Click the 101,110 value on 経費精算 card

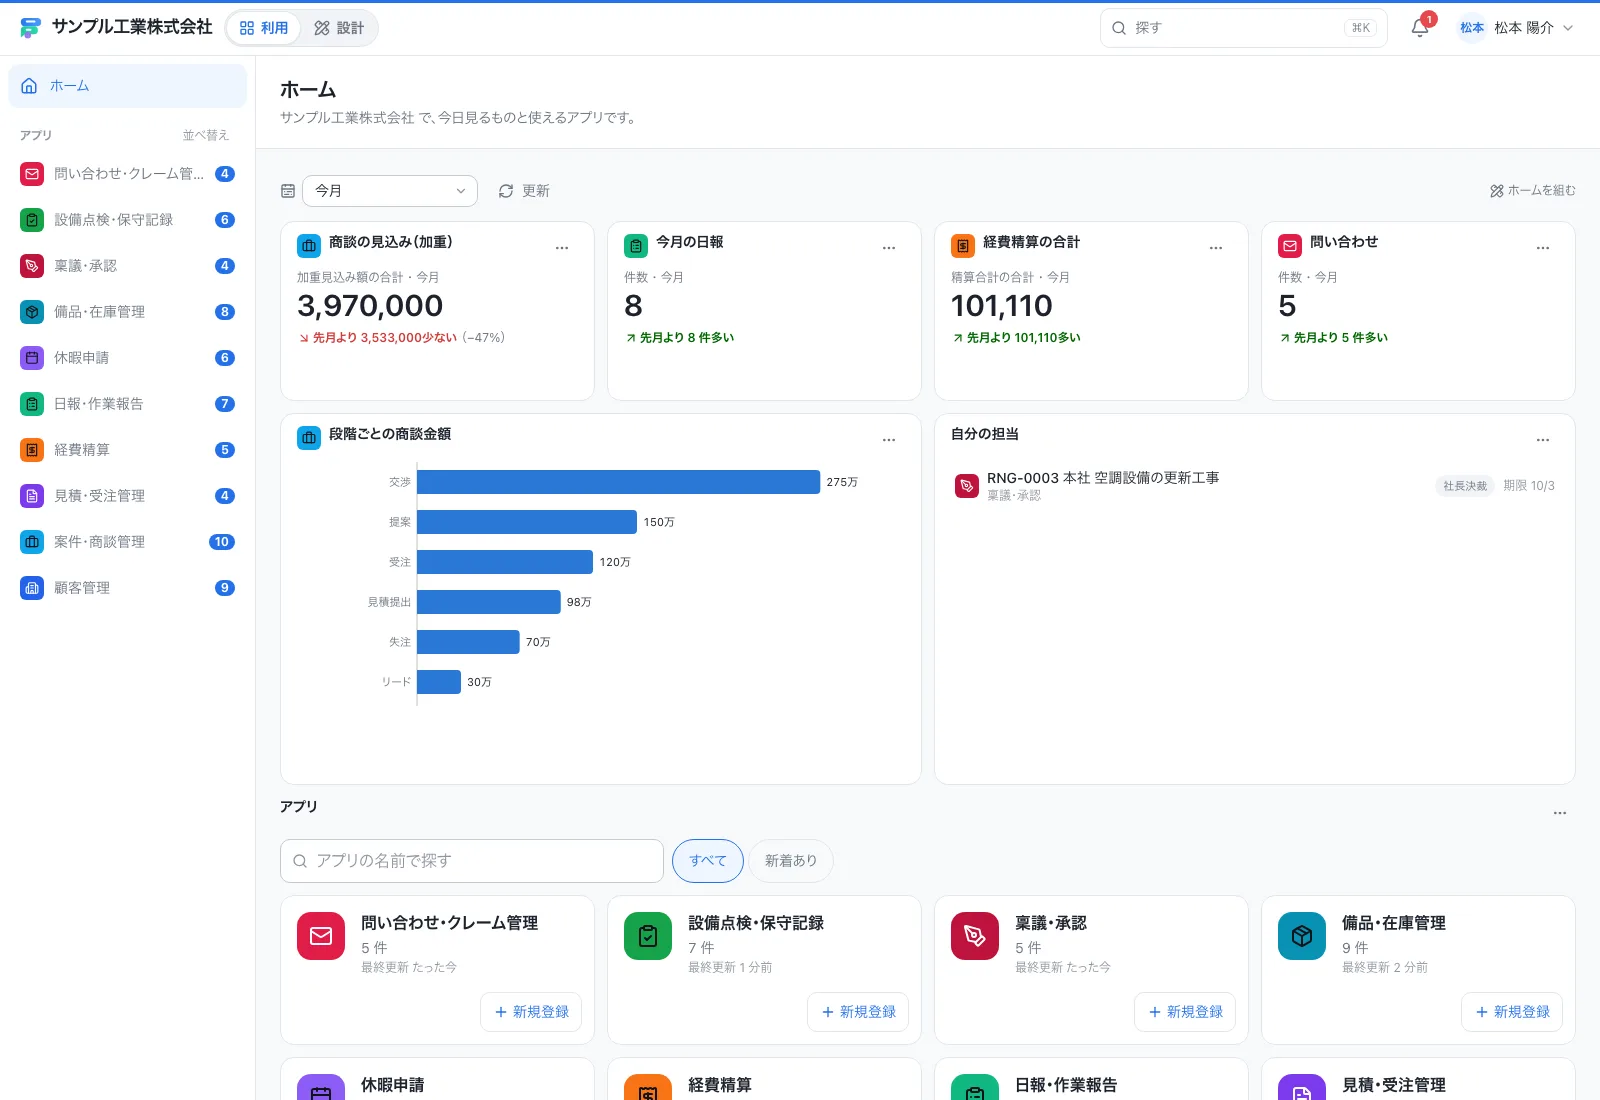(1001, 306)
